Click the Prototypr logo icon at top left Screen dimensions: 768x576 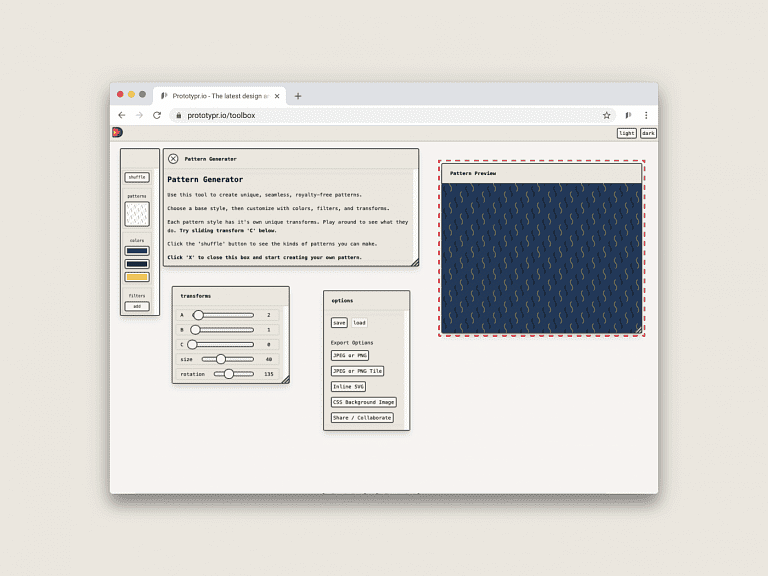[x=117, y=132]
